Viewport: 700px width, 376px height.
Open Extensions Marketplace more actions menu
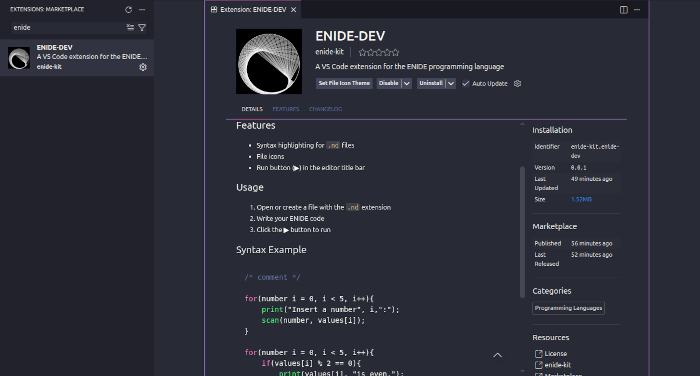[142, 9]
